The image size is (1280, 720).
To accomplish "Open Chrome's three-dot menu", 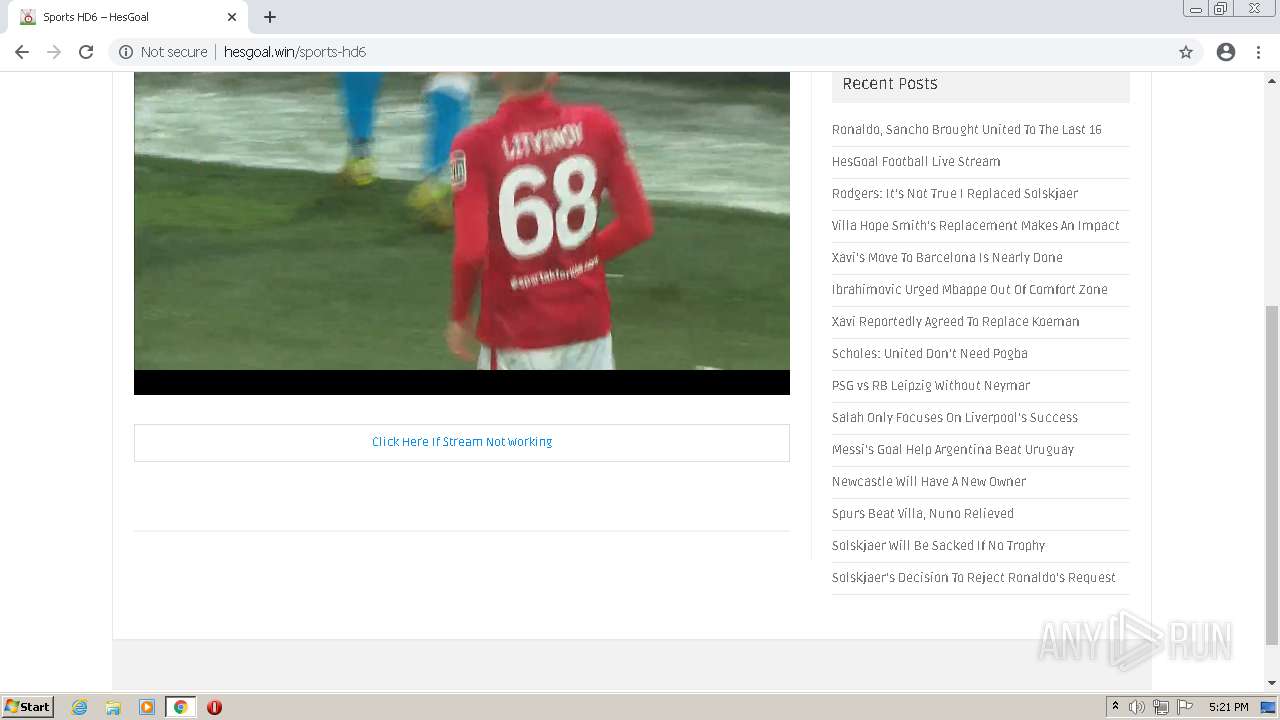I will 1258,52.
